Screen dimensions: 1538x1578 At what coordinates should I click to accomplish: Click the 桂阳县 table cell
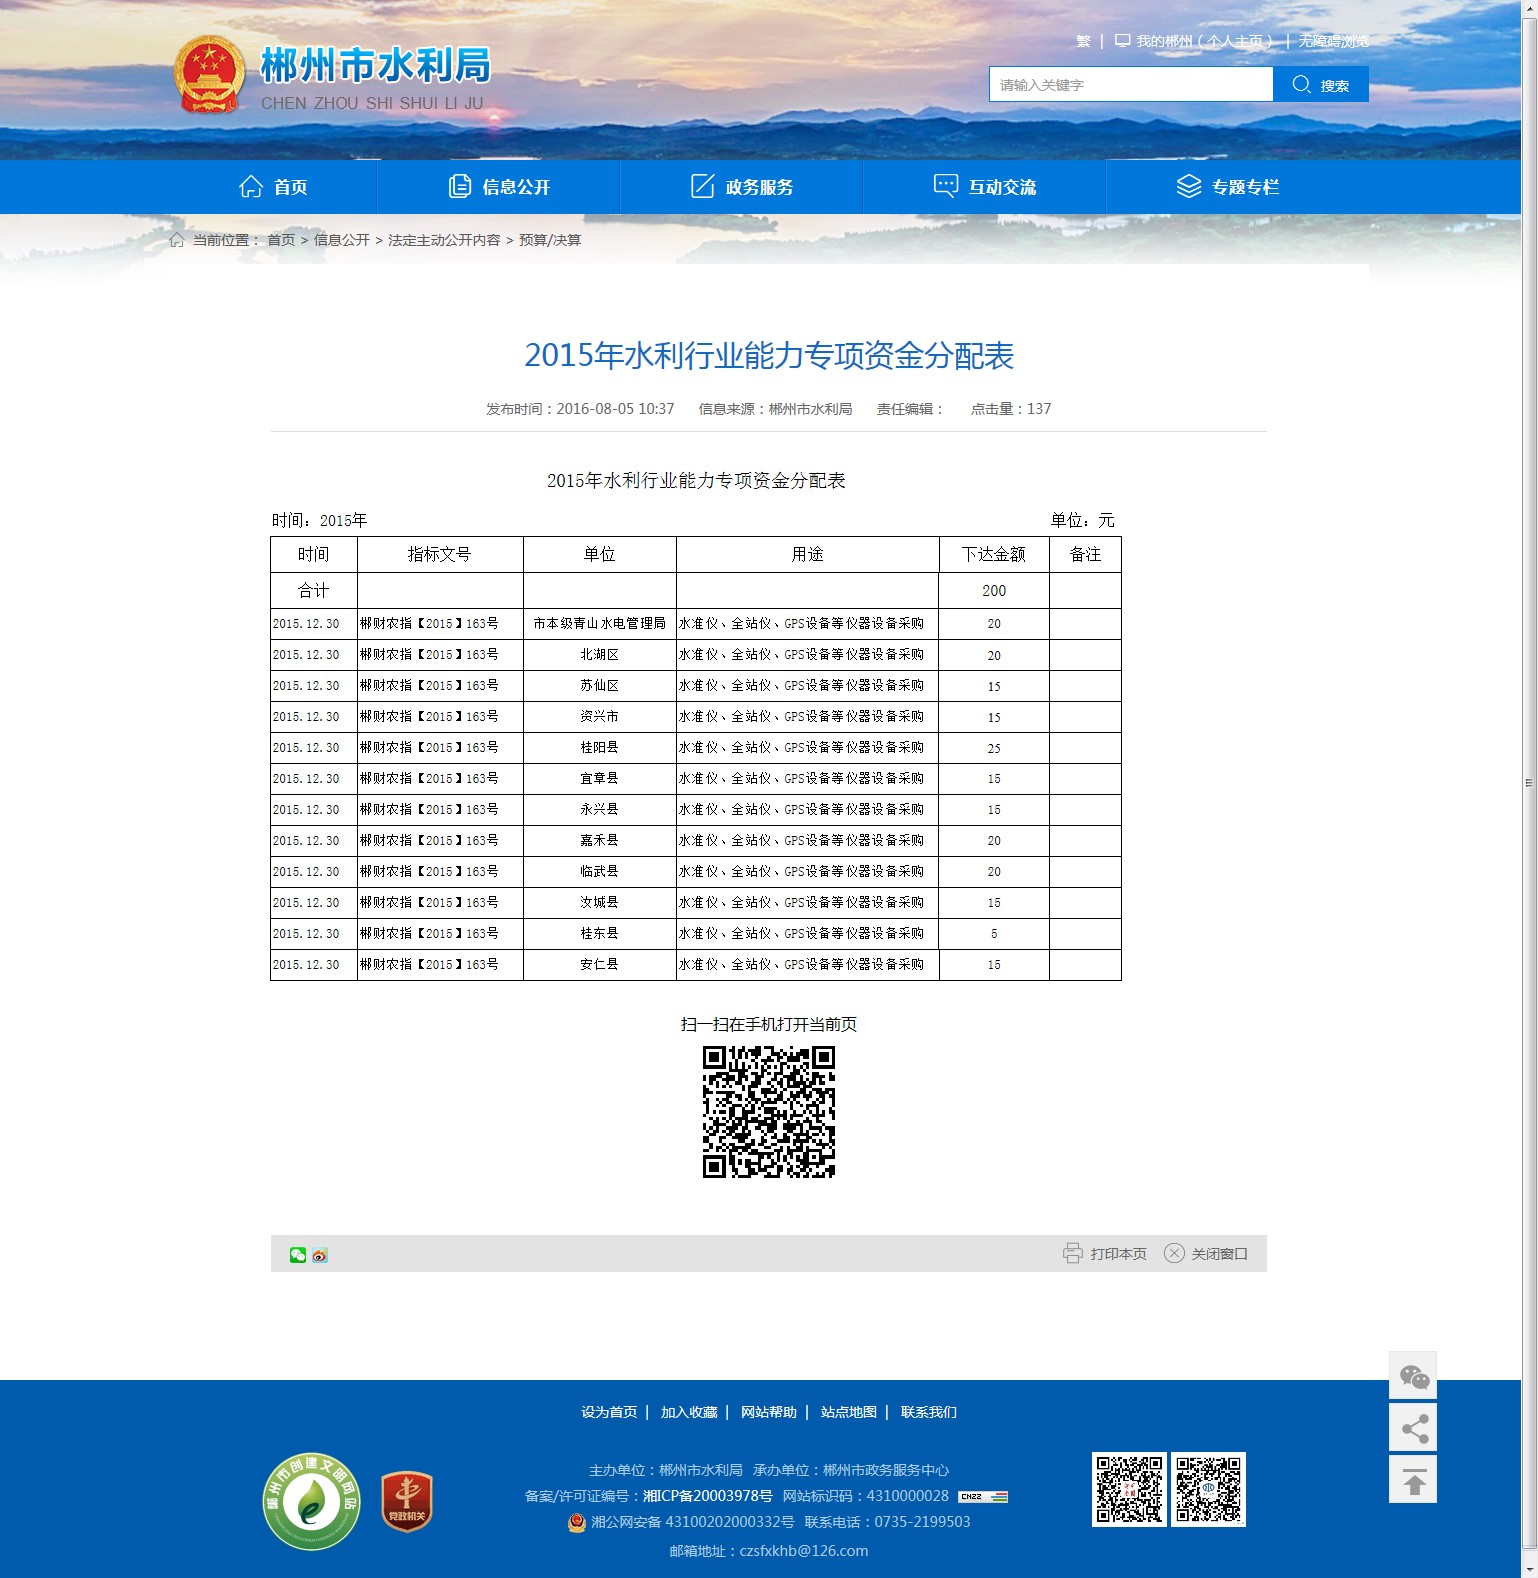coord(600,747)
